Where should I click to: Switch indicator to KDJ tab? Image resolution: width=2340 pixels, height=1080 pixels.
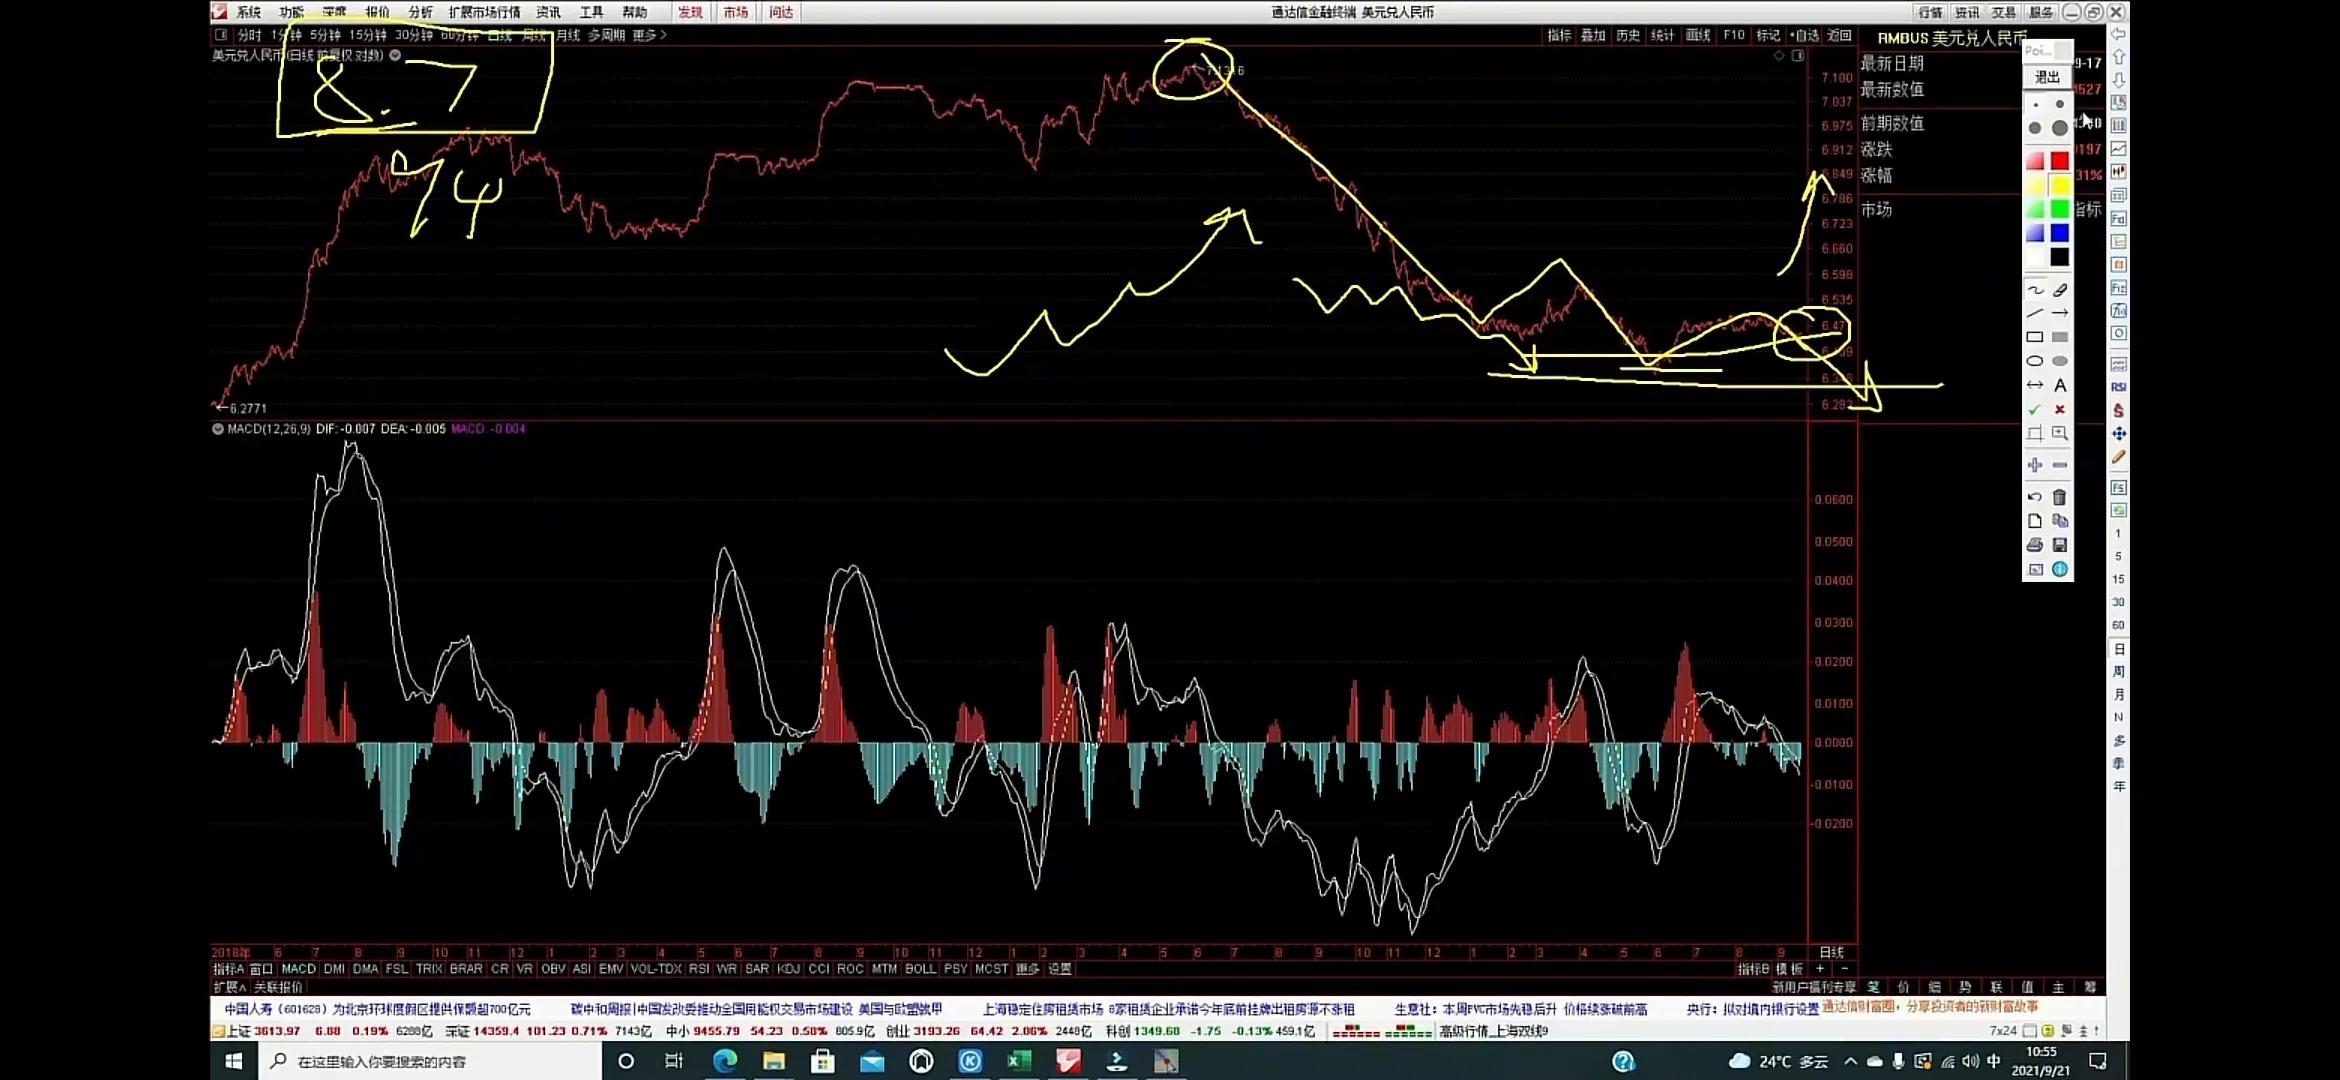pyautogui.click(x=788, y=969)
